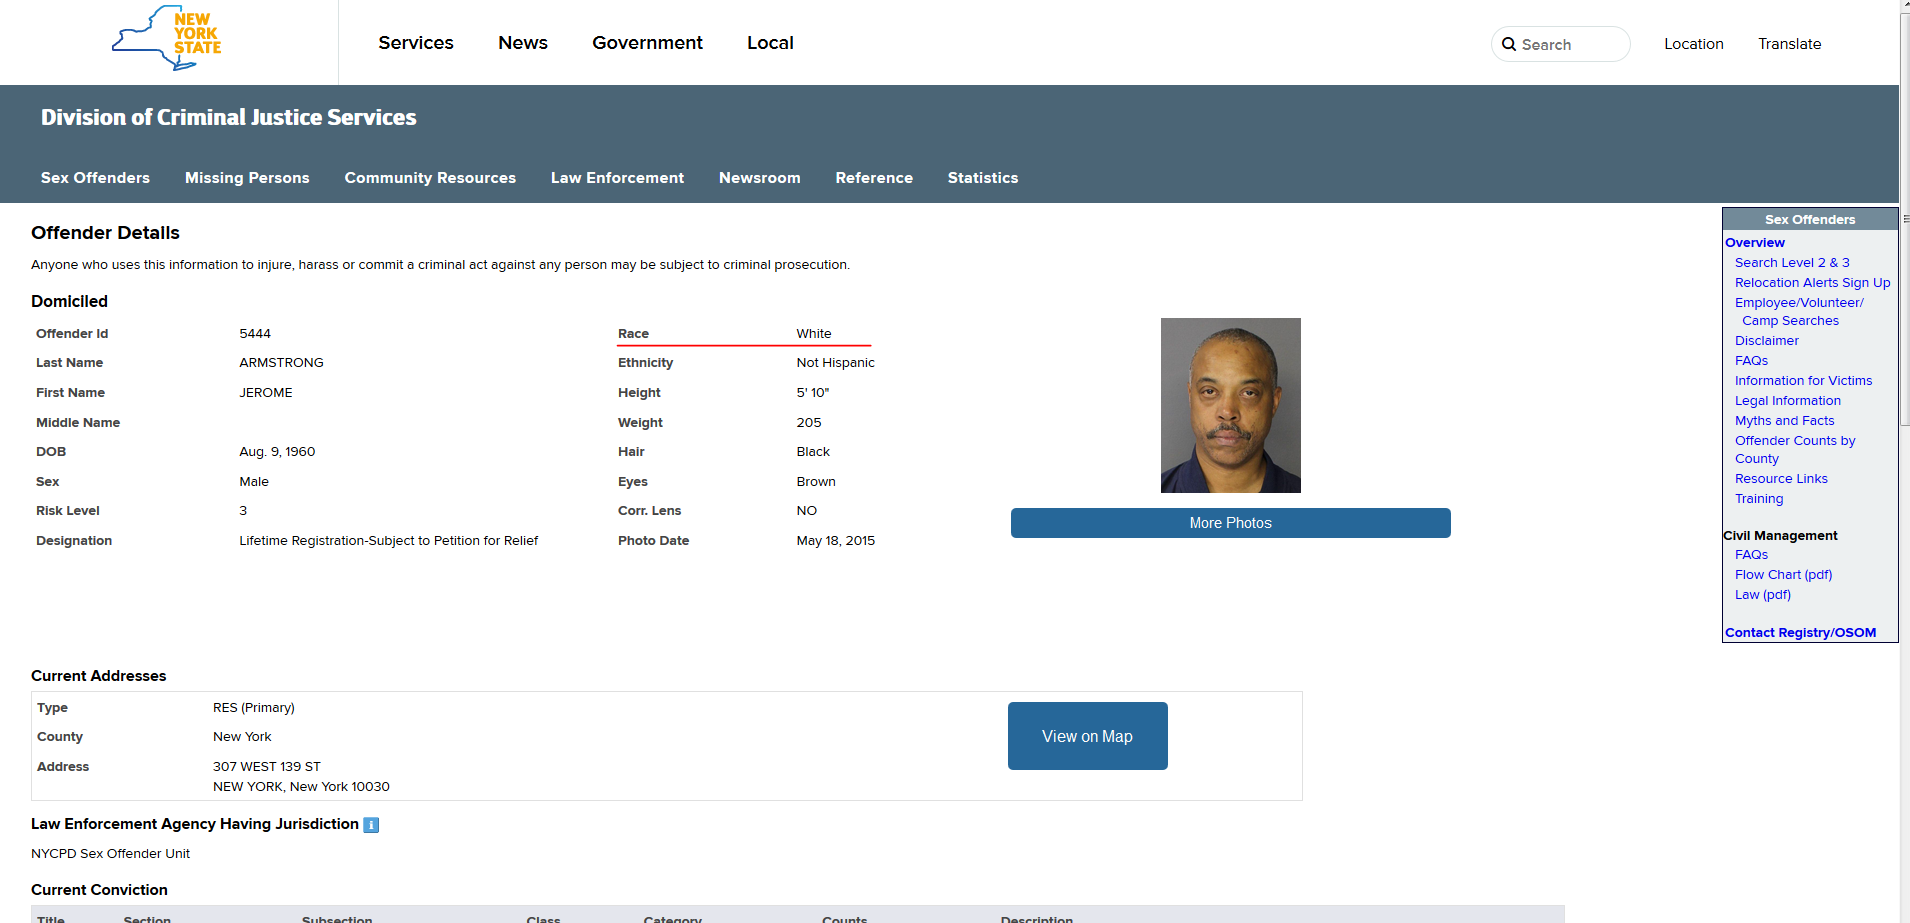
Task: Click into the Search field
Action: click(1570, 45)
